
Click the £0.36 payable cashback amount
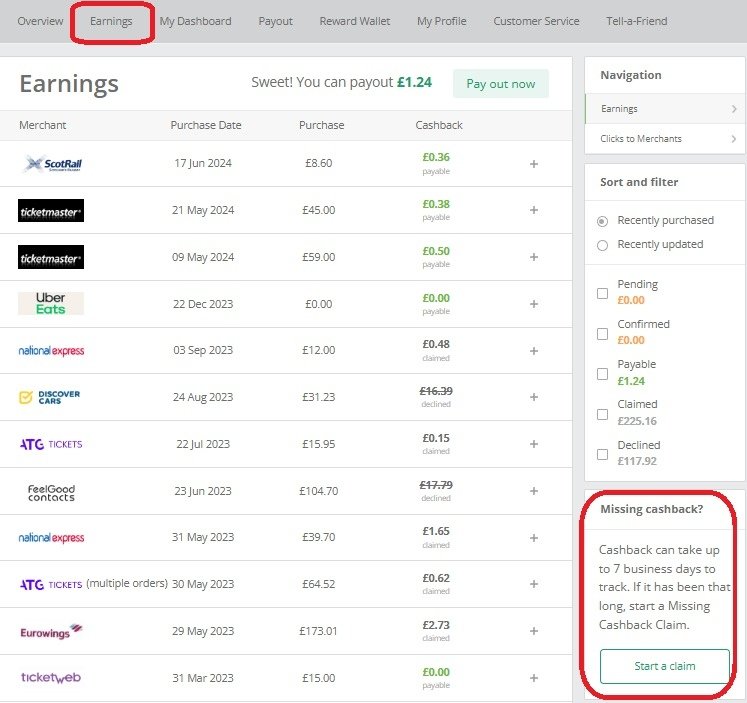[x=436, y=157]
